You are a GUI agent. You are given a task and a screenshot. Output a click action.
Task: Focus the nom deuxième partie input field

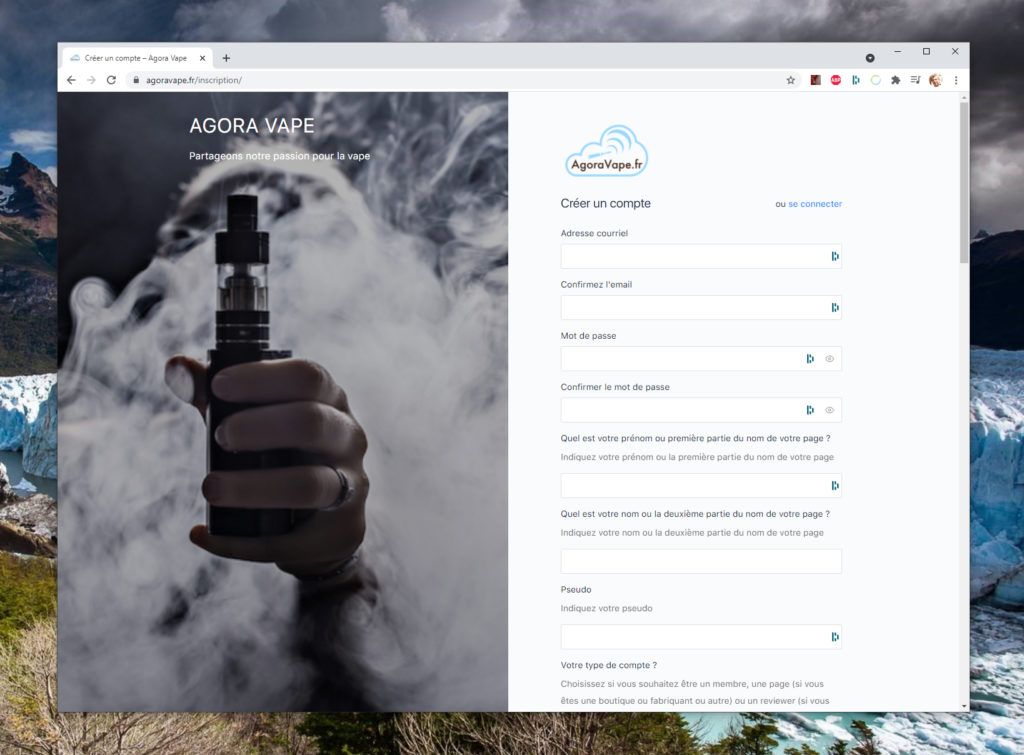[x=701, y=561]
